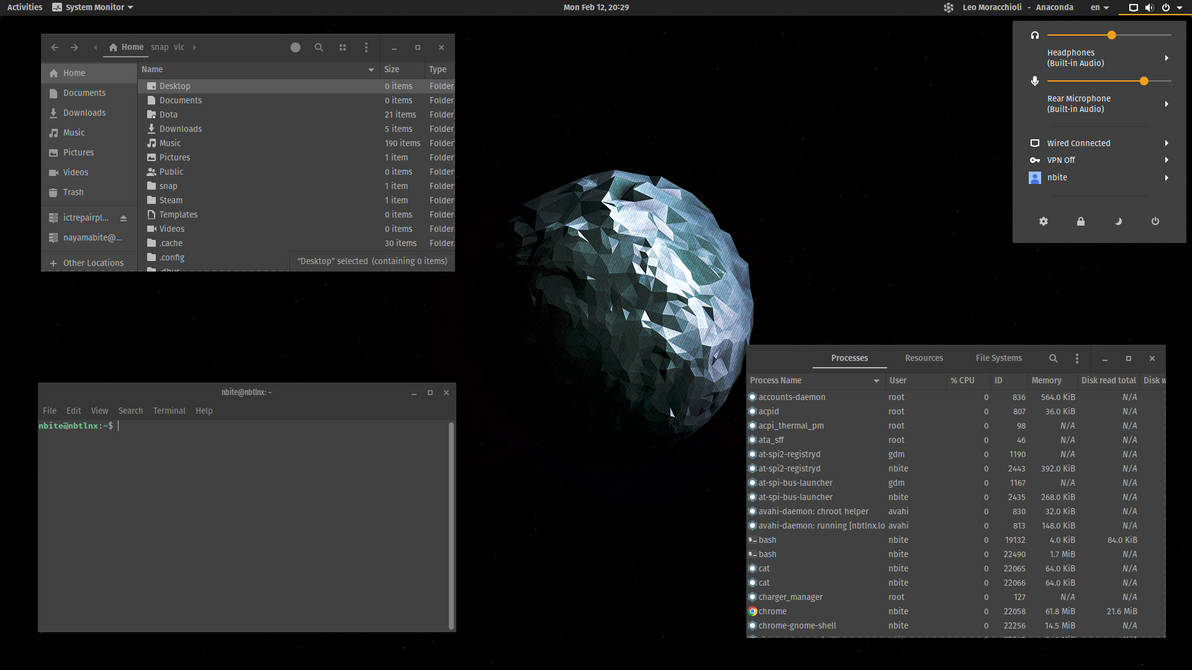Click Activities in the top bar
Screen dimensions: 1192x670
(x=25, y=7)
